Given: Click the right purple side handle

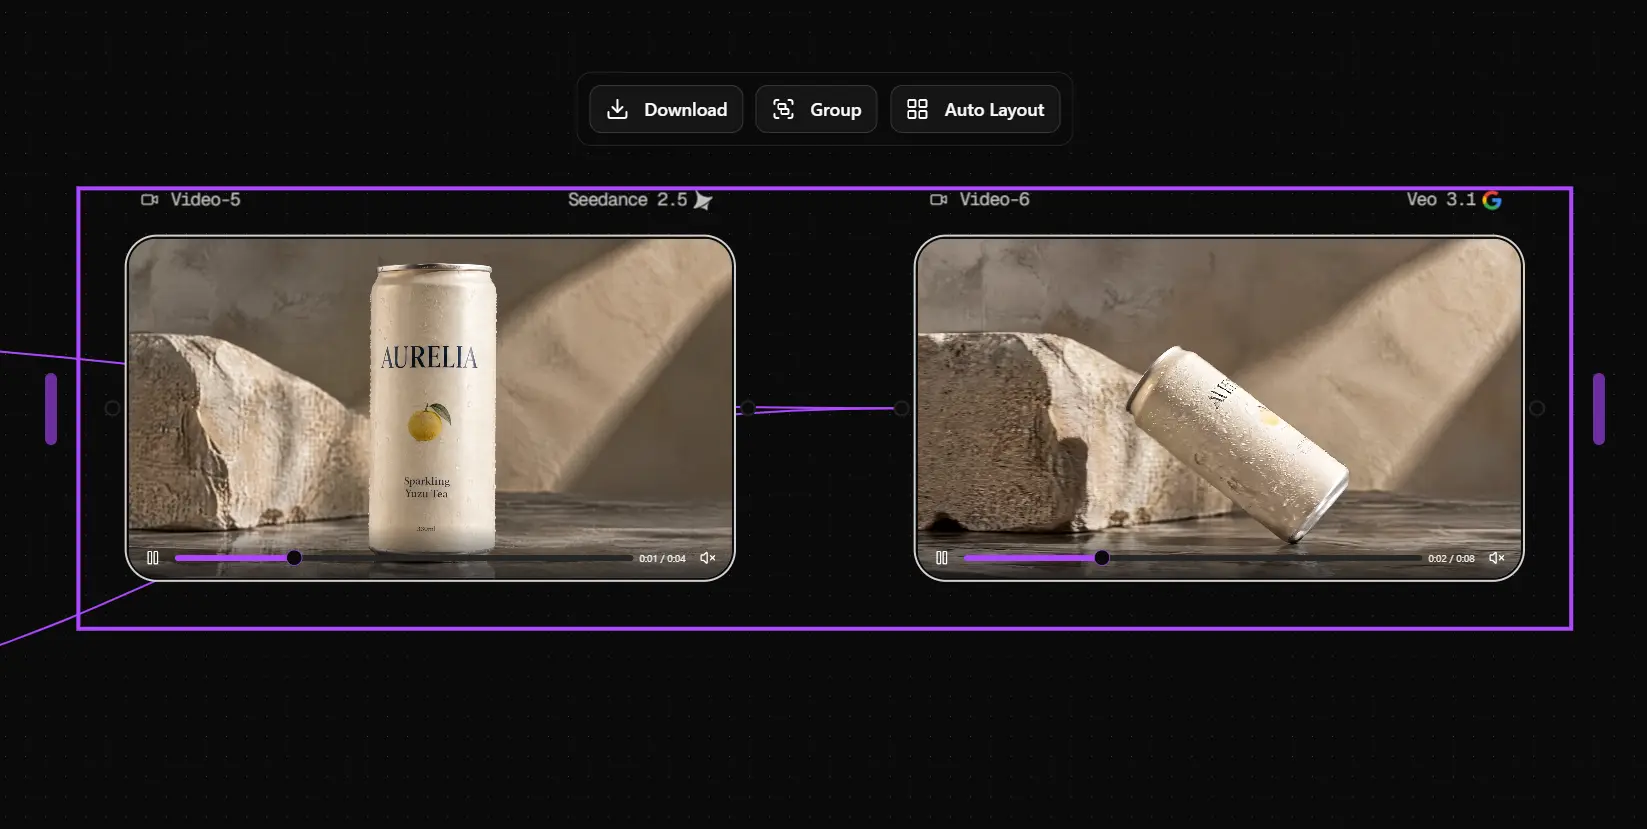Looking at the screenshot, I should (x=1599, y=408).
